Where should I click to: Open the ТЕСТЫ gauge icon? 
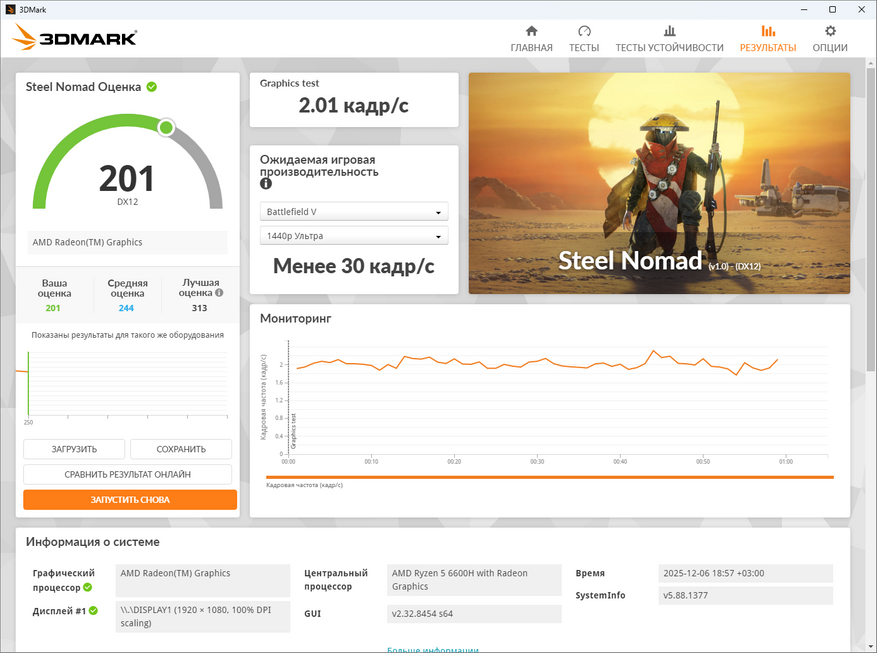(x=584, y=32)
